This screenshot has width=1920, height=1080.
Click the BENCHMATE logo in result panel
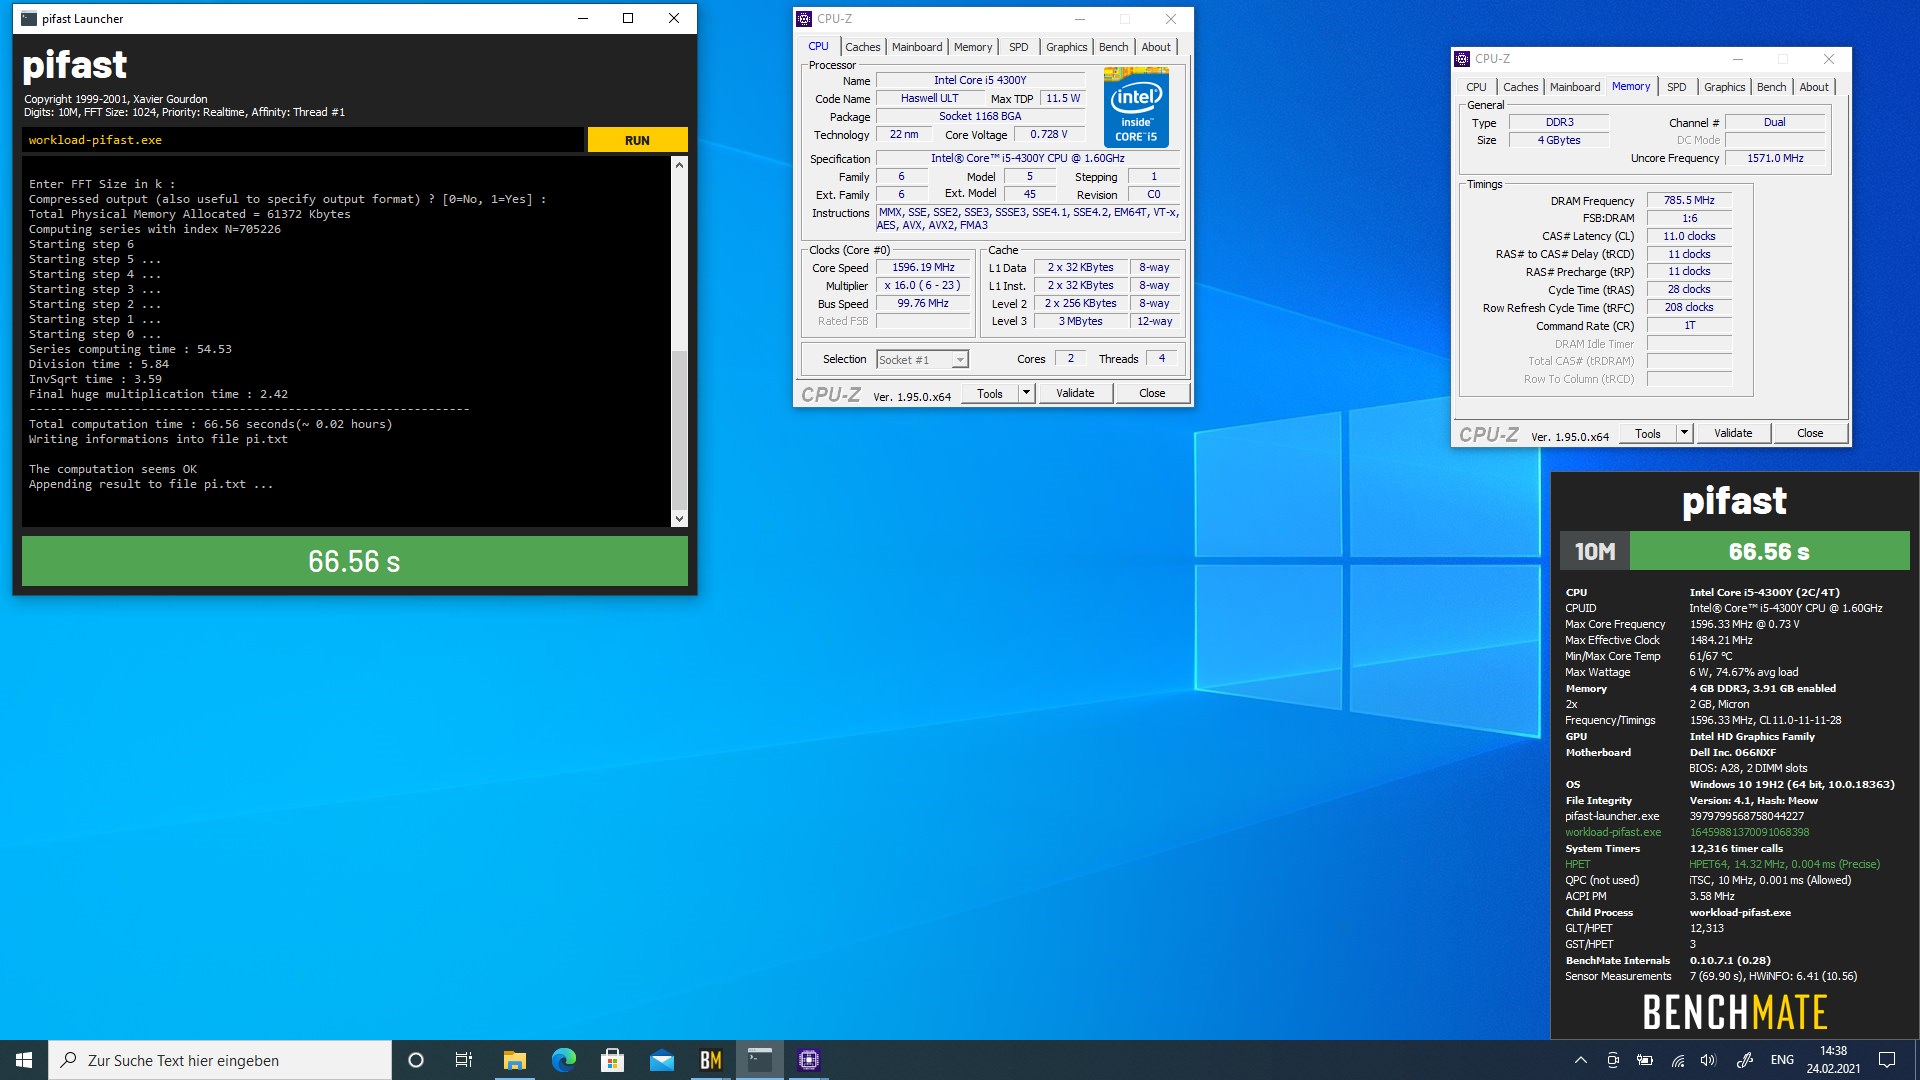(x=1735, y=1012)
